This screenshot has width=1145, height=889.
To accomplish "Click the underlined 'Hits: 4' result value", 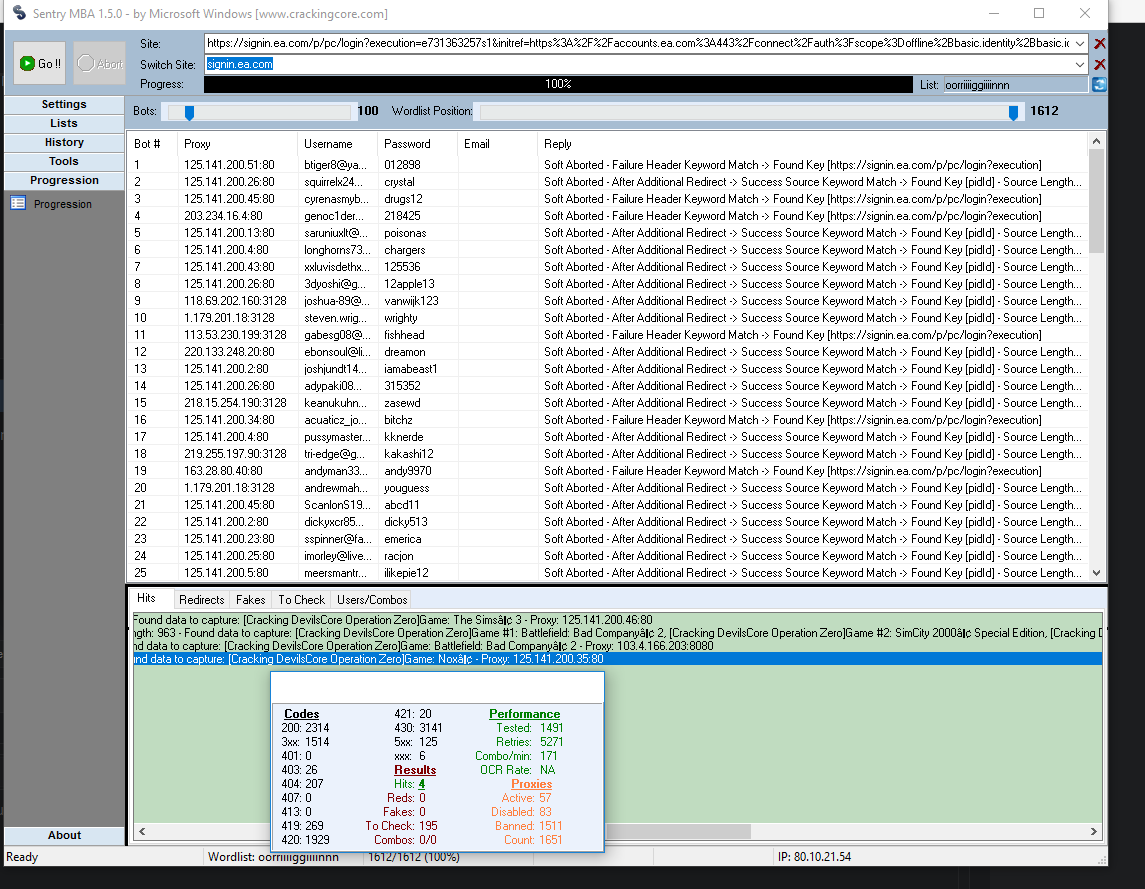I will (421, 784).
